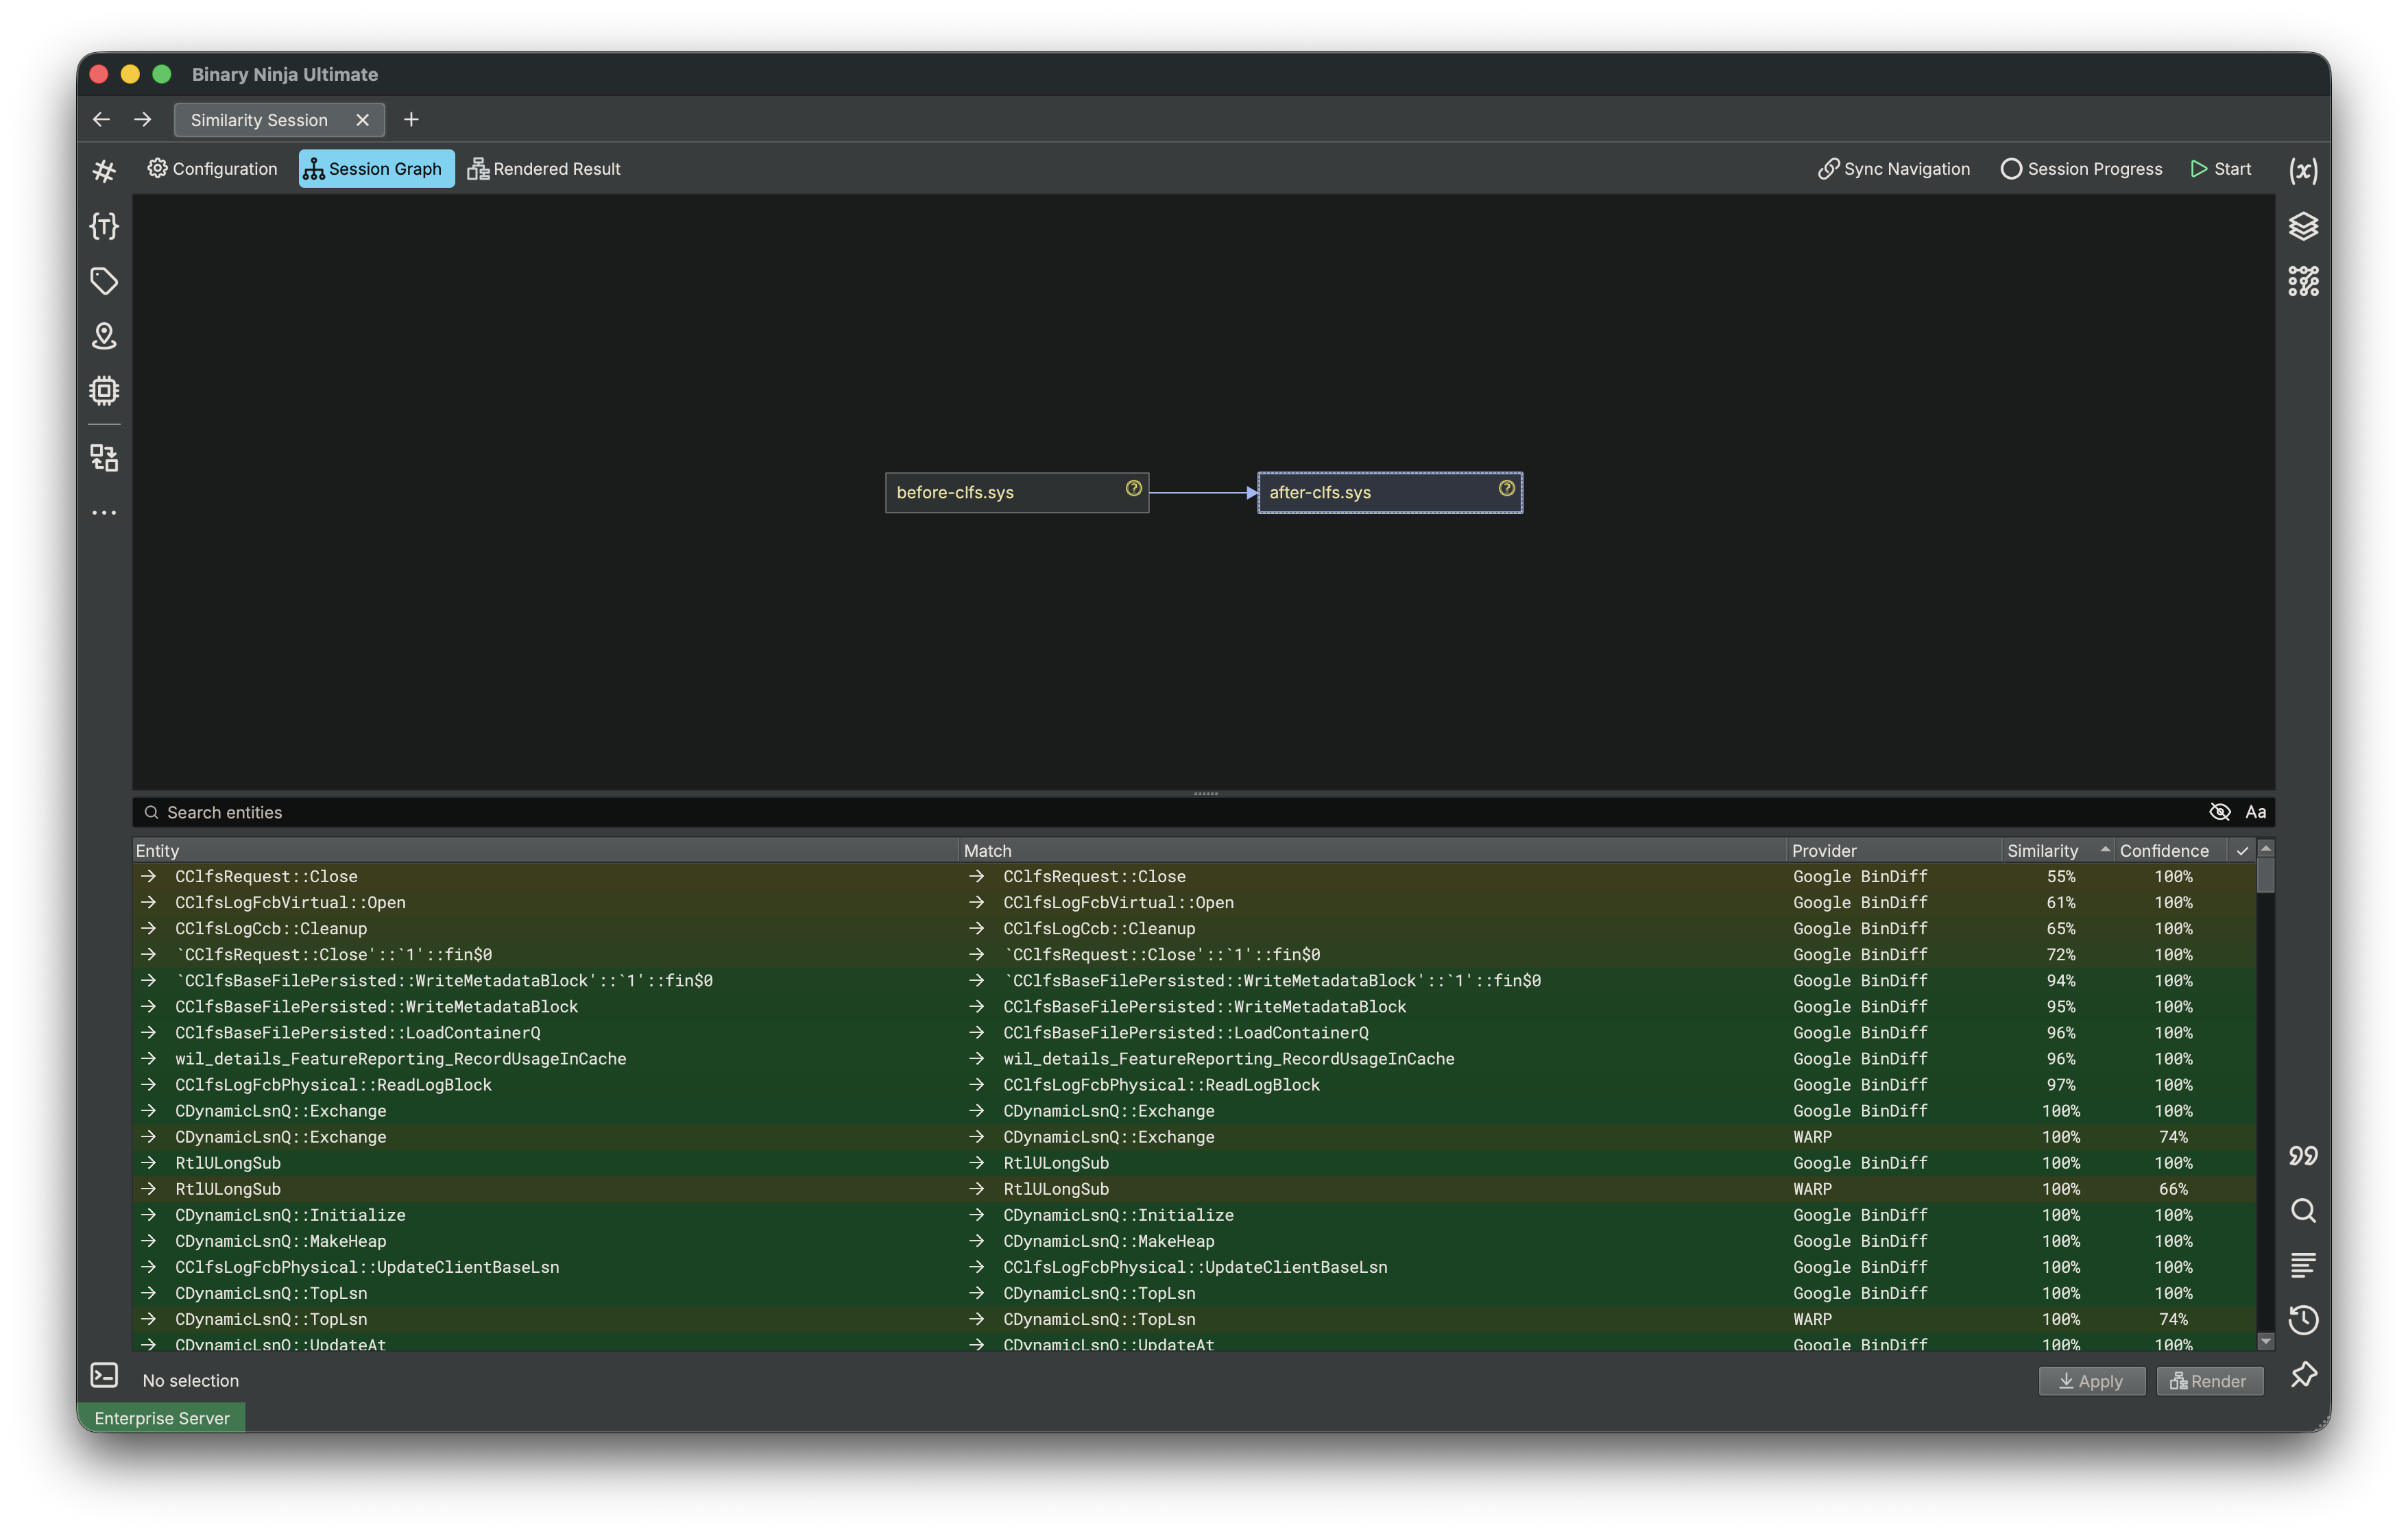Click the 94% similarity cell
The height and width of the screenshot is (1534, 2408).
(2060, 980)
